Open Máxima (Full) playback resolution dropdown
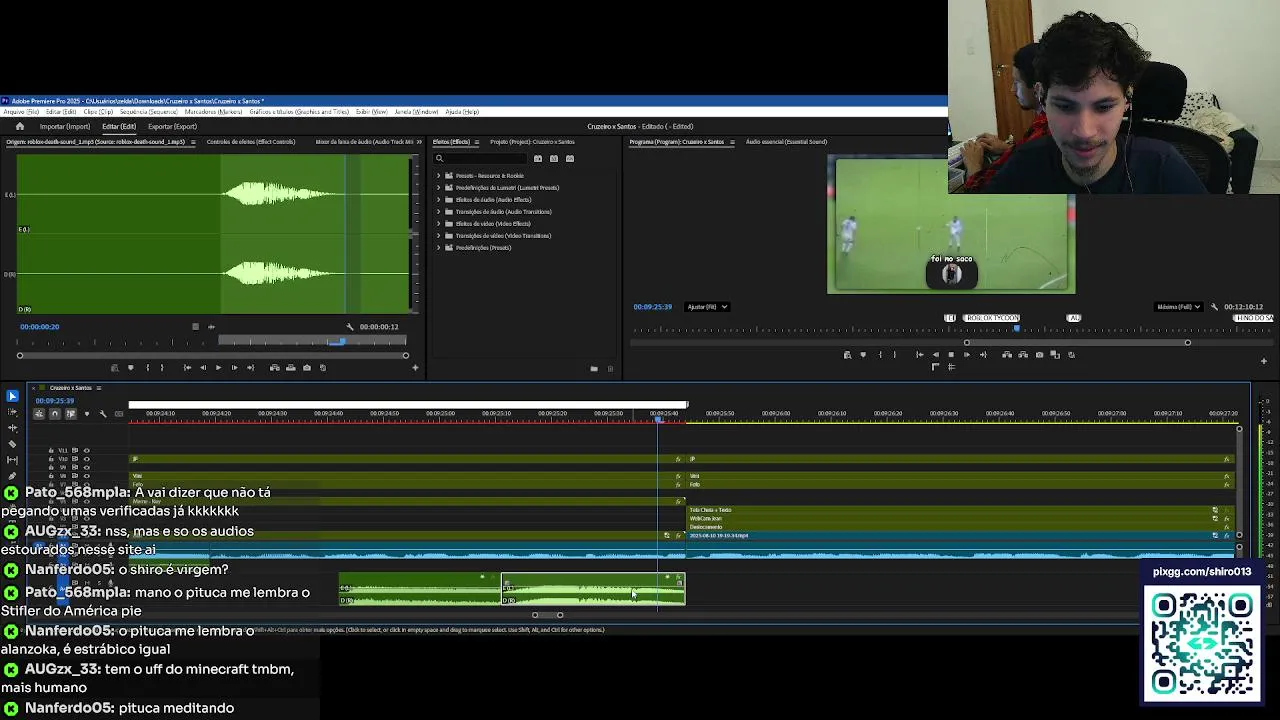 (x=1178, y=307)
